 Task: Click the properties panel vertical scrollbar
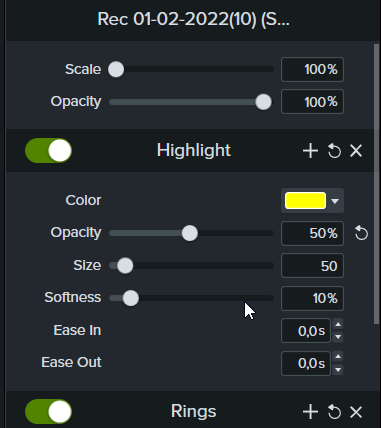coord(376,183)
